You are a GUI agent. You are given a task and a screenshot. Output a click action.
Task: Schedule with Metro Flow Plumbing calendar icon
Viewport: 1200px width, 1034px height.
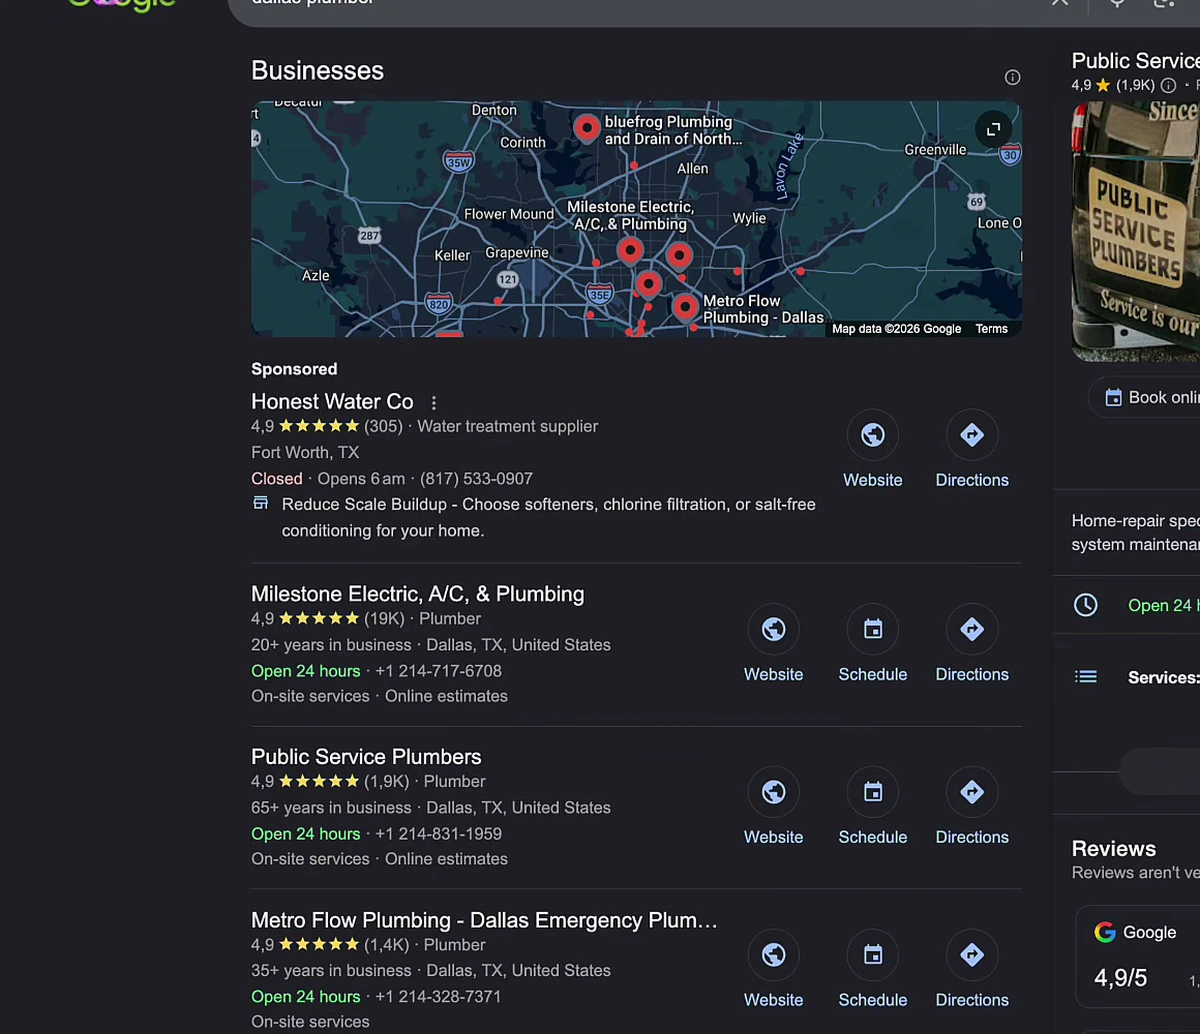pos(873,955)
